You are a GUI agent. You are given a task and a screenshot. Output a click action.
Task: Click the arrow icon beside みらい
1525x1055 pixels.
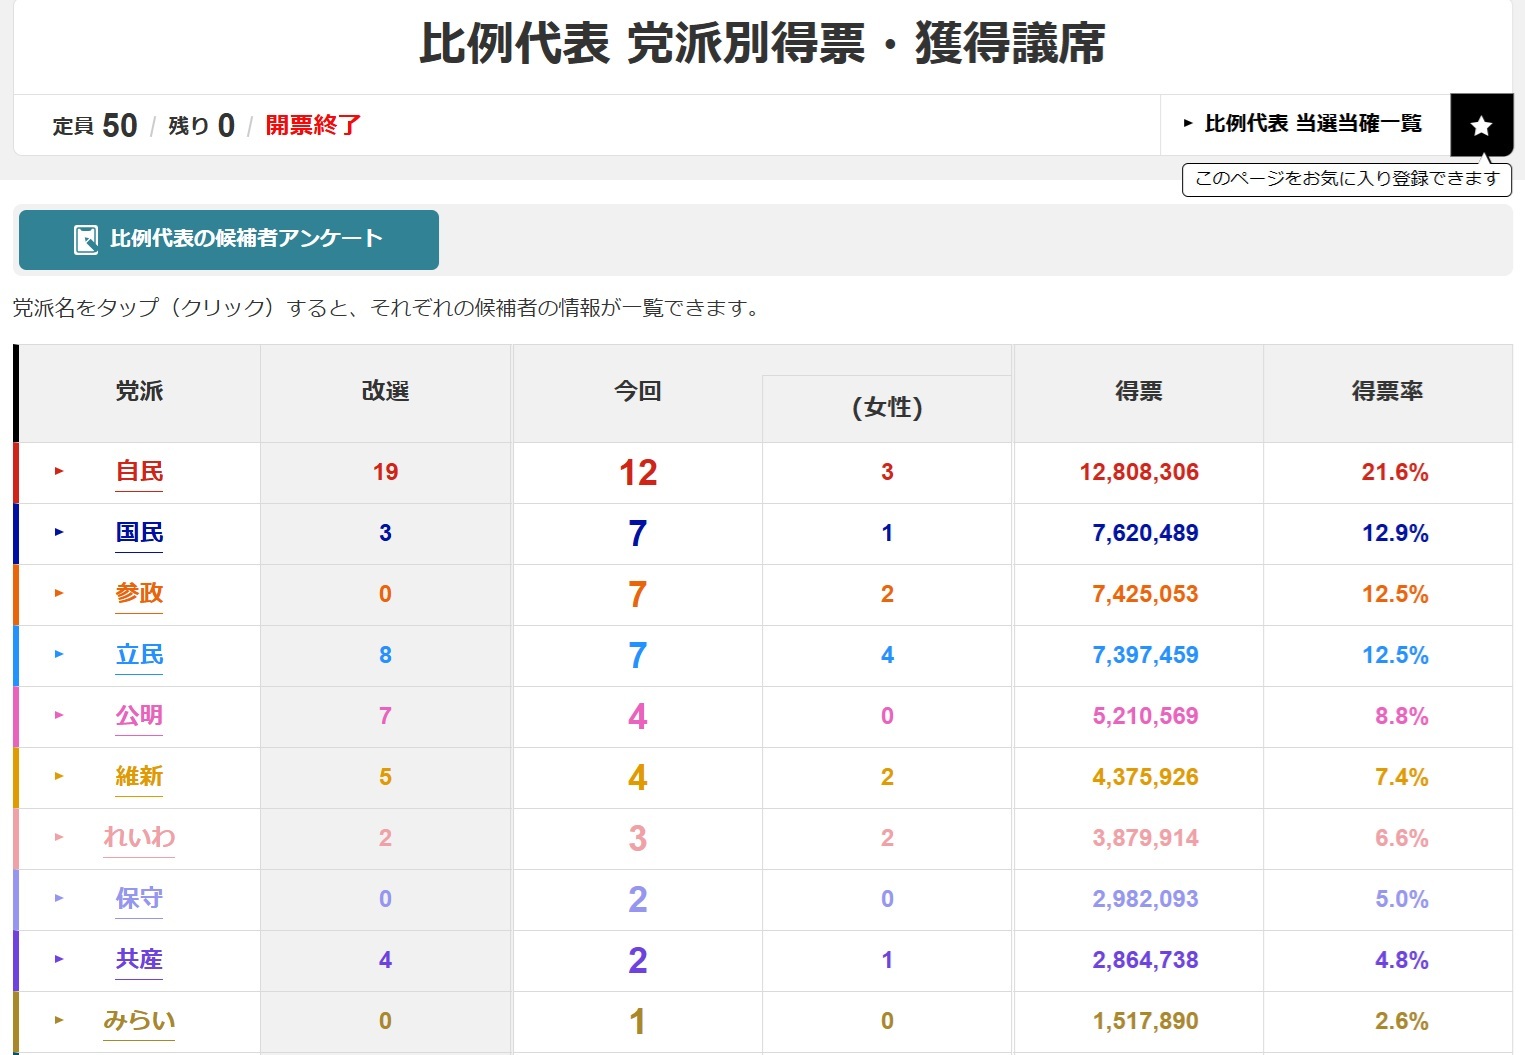point(59,1020)
